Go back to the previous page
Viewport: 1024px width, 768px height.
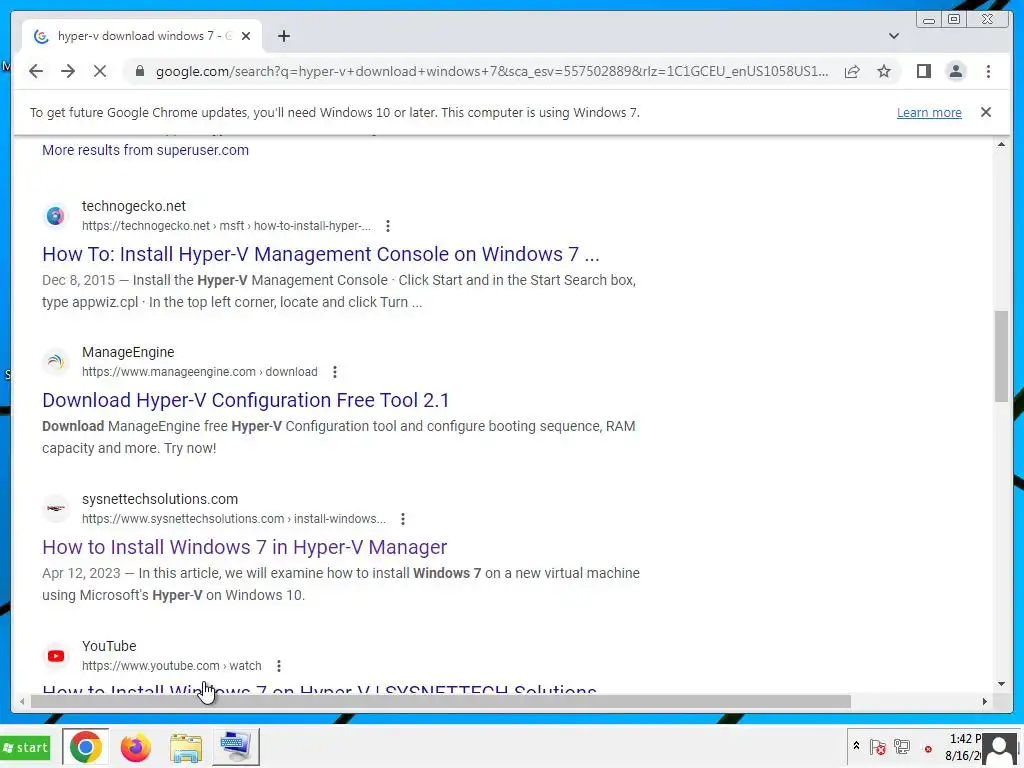click(x=36, y=71)
